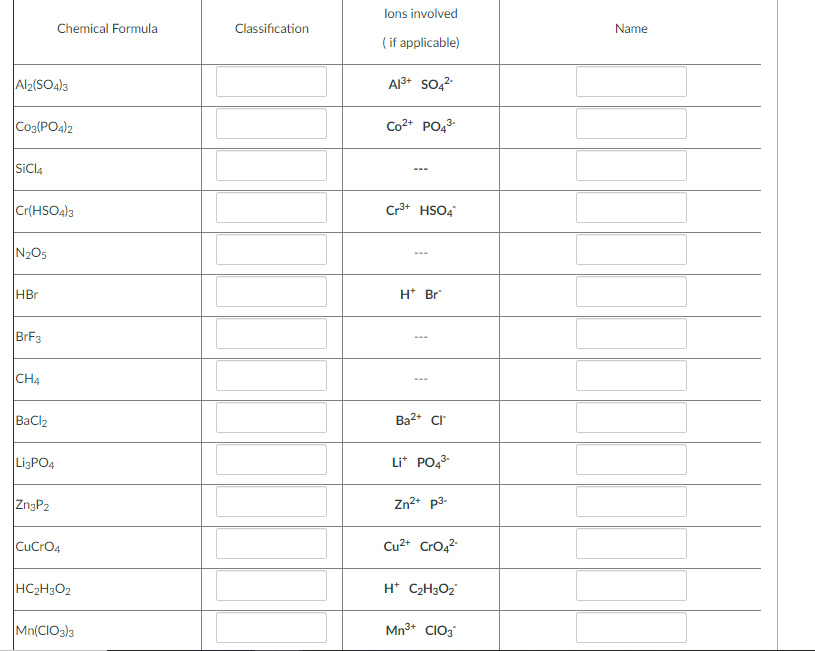Select the Name field for HBr
This screenshot has height=651, width=815.
(x=631, y=291)
